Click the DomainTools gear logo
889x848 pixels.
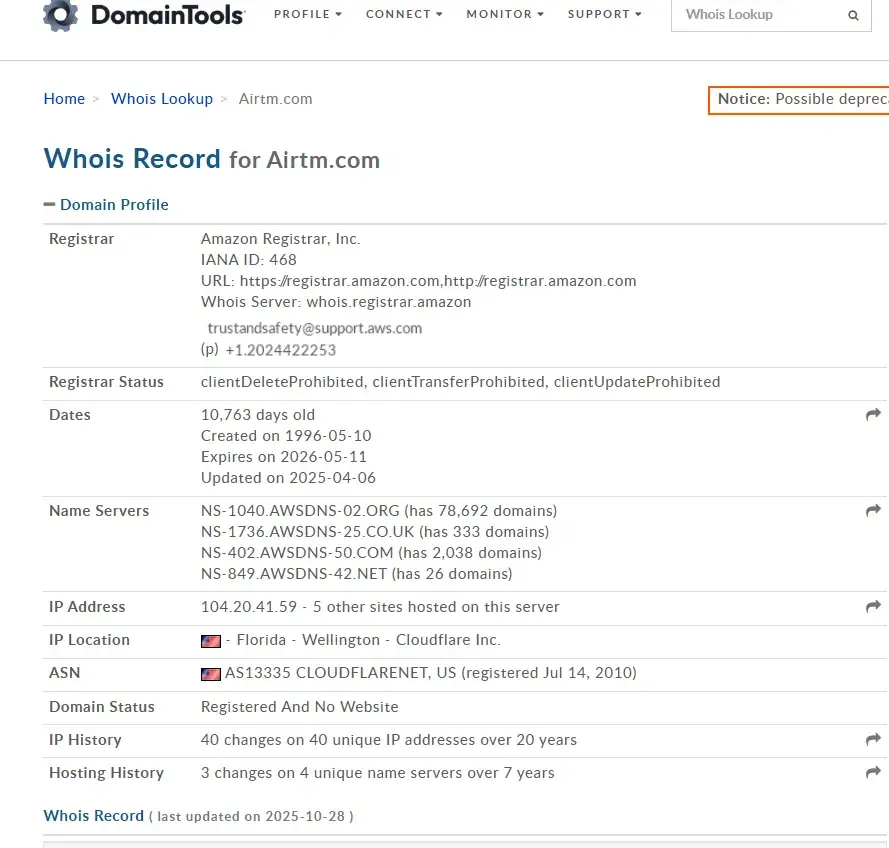(x=61, y=15)
